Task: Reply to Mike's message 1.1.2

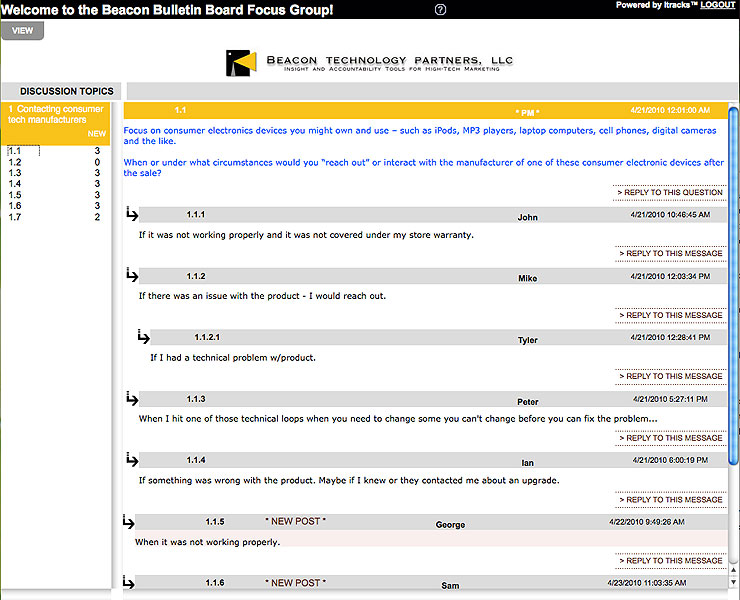Action: pyautogui.click(x=671, y=315)
